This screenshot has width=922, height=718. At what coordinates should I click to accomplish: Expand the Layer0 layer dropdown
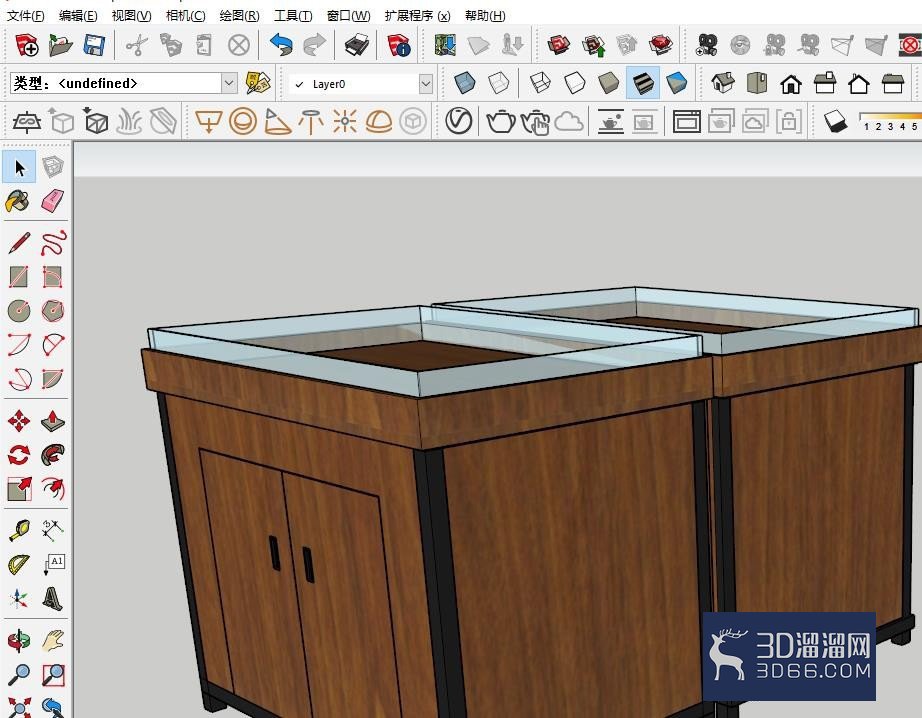426,84
